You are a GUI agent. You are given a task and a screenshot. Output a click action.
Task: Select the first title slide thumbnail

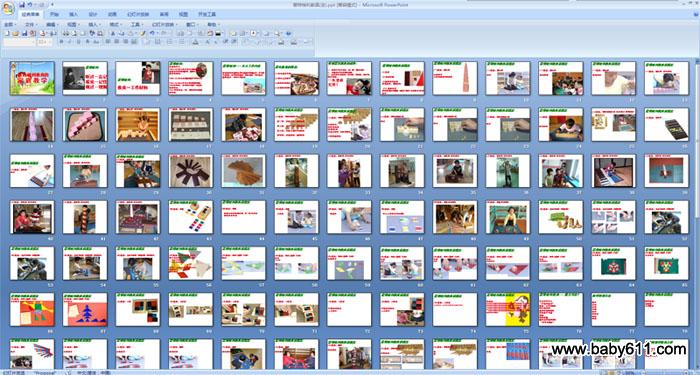click(32, 78)
